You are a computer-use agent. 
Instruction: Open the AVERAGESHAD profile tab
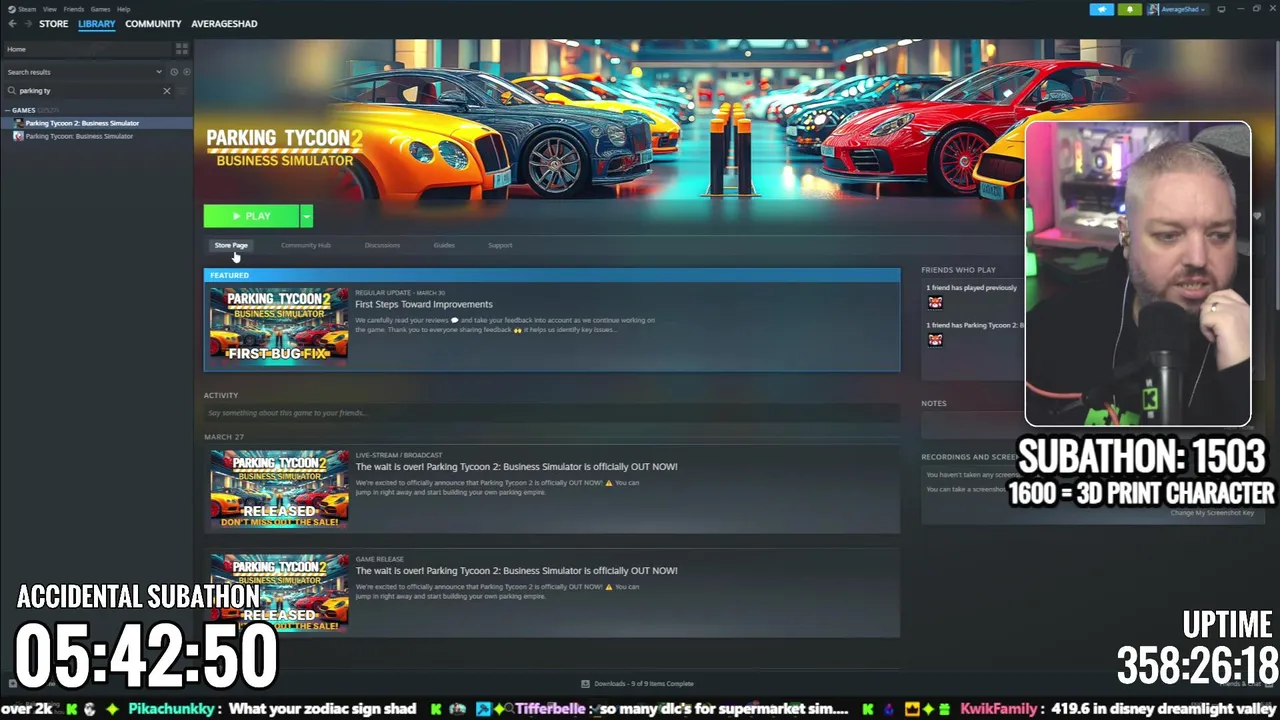pos(224,24)
